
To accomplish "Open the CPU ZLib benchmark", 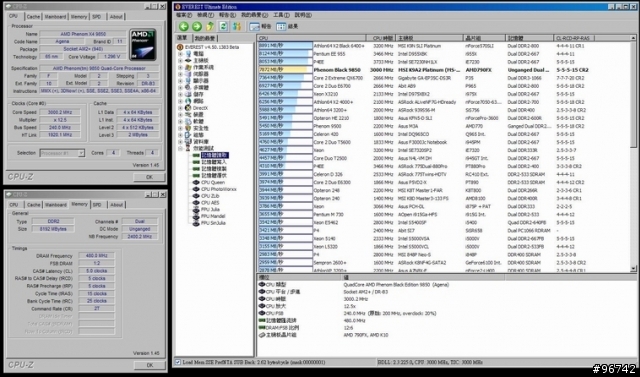I will click(210, 196).
